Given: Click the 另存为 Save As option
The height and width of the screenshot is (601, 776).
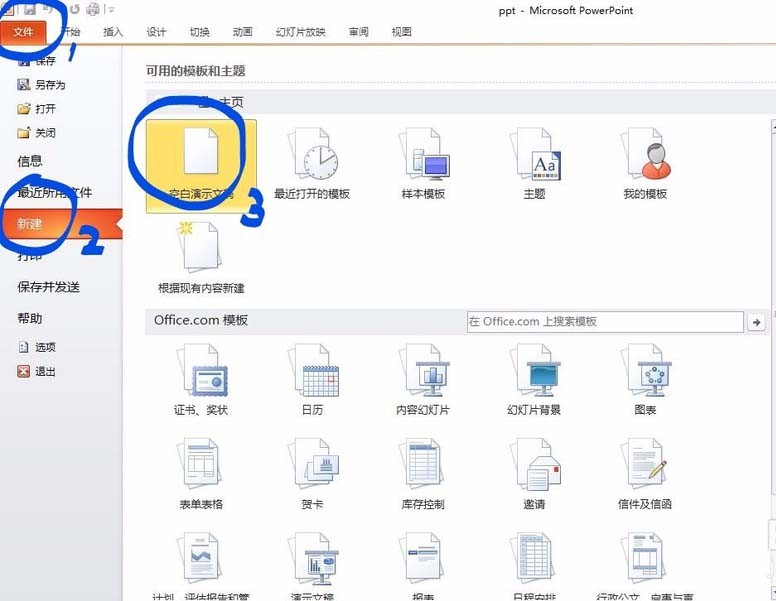Looking at the screenshot, I should click(42, 85).
